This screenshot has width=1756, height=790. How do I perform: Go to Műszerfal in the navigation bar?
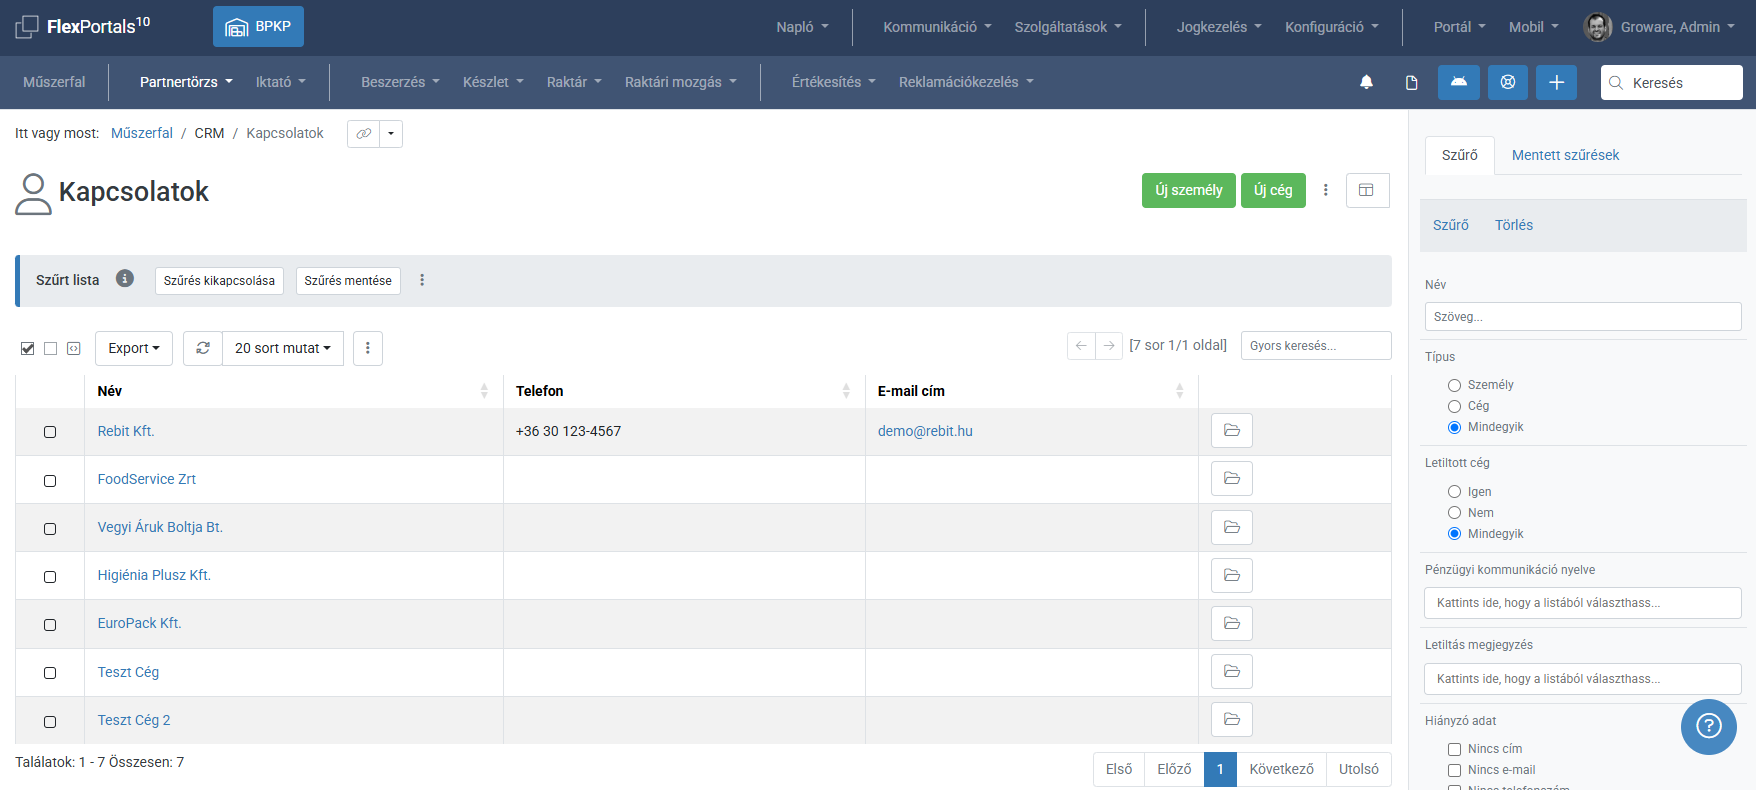(54, 82)
